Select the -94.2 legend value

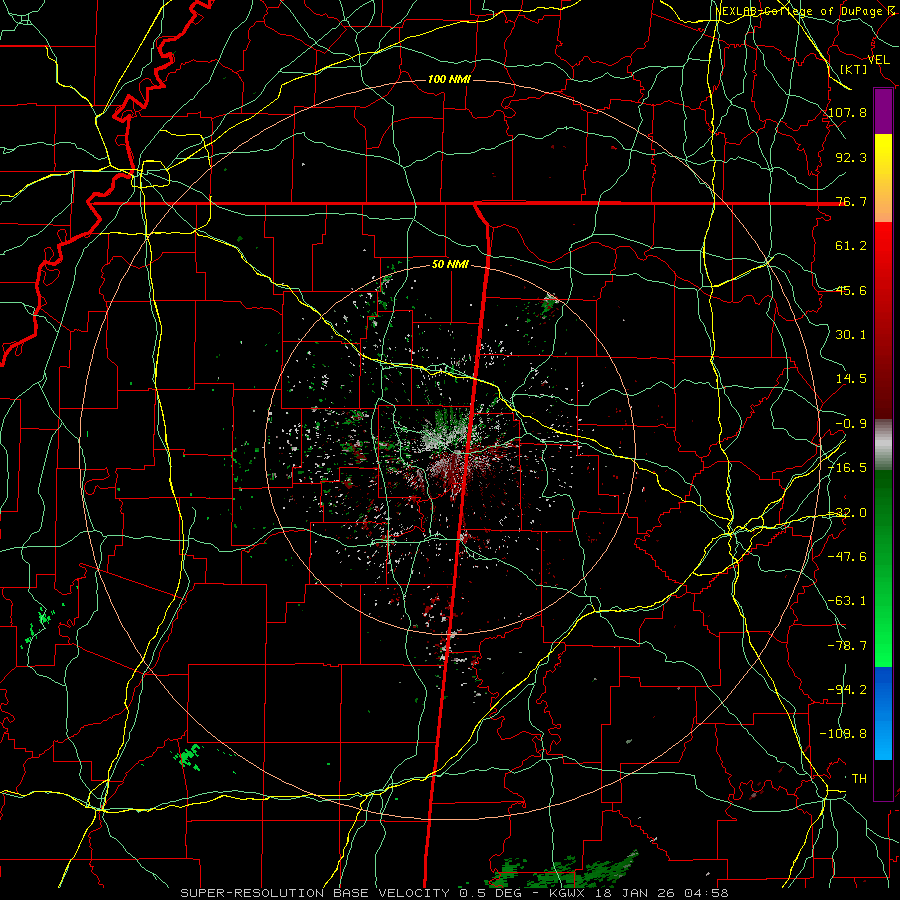[848, 690]
